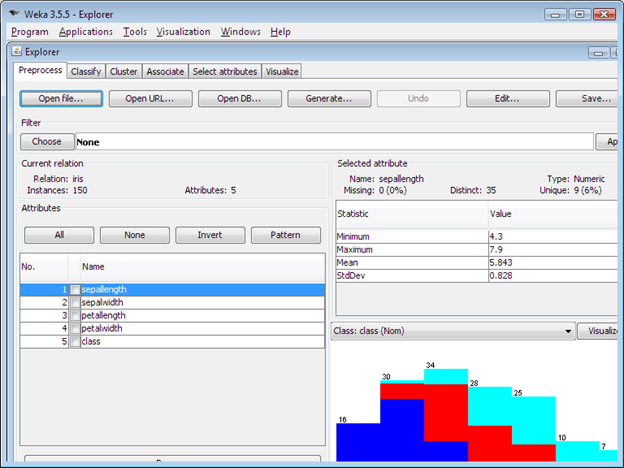The height and width of the screenshot is (468, 624).
Task: Minimize the inner Explorer window
Action: point(598,53)
